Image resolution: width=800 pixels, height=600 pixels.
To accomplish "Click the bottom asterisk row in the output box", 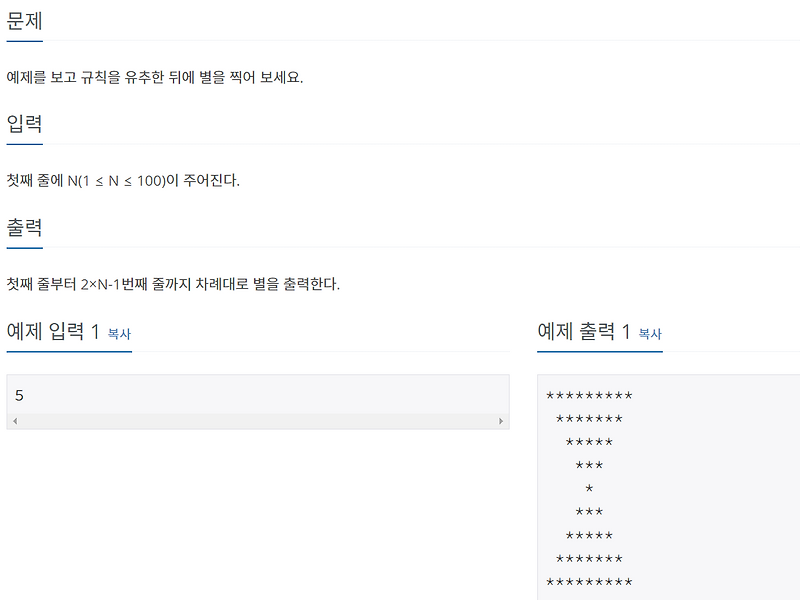I will point(588,581).
